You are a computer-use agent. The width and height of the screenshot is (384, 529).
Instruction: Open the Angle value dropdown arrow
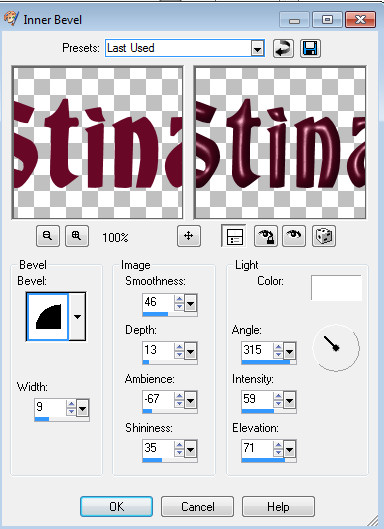pyautogui.click(x=289, y=352)
